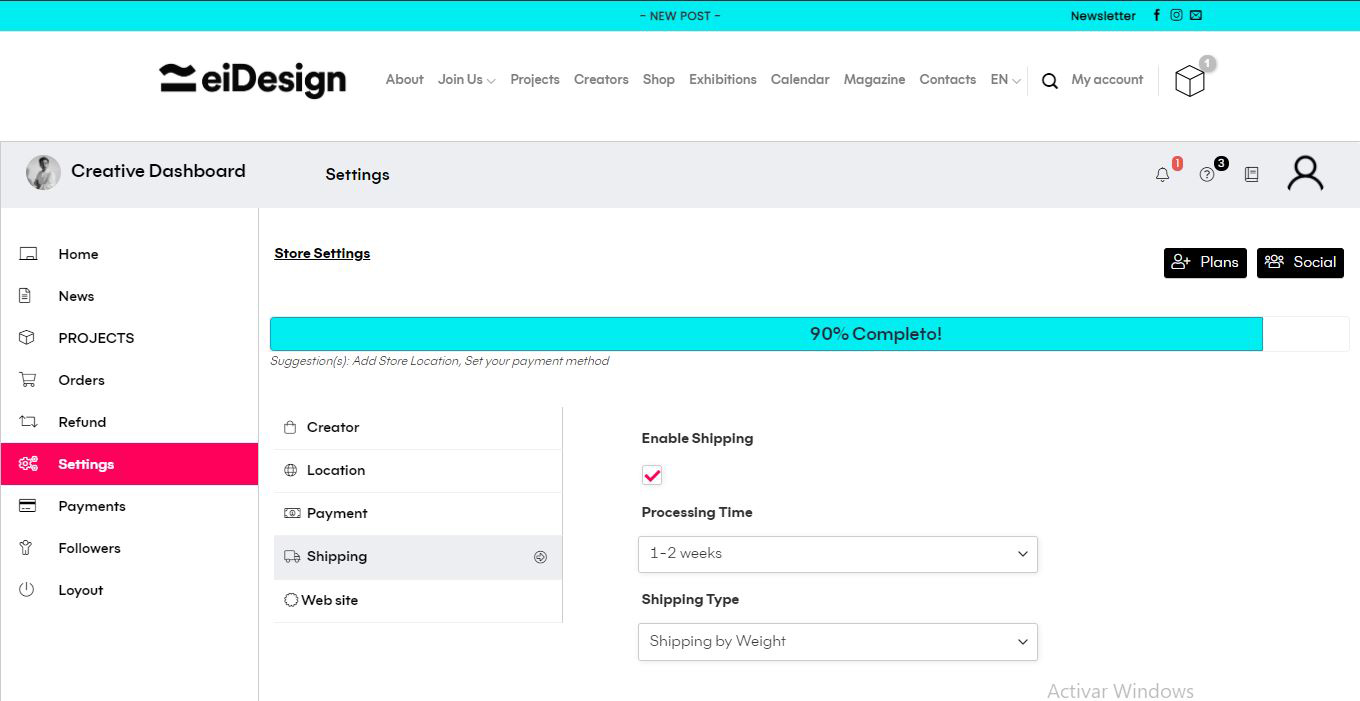The image size is (1360, 701).
Task: Open the documentation book icon in dashboard header
Action: click(x=1251, y=175)
